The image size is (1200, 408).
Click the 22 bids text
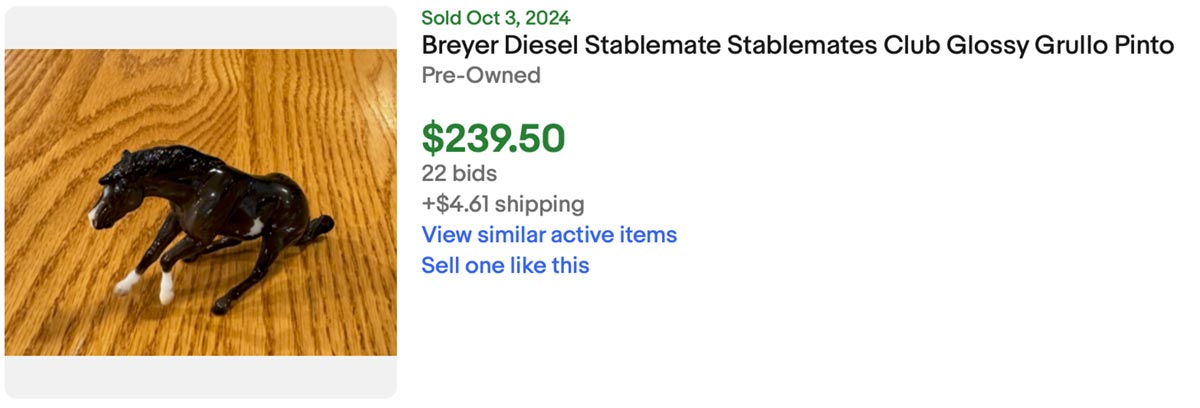pyautogui.click(x=459, y=173)
